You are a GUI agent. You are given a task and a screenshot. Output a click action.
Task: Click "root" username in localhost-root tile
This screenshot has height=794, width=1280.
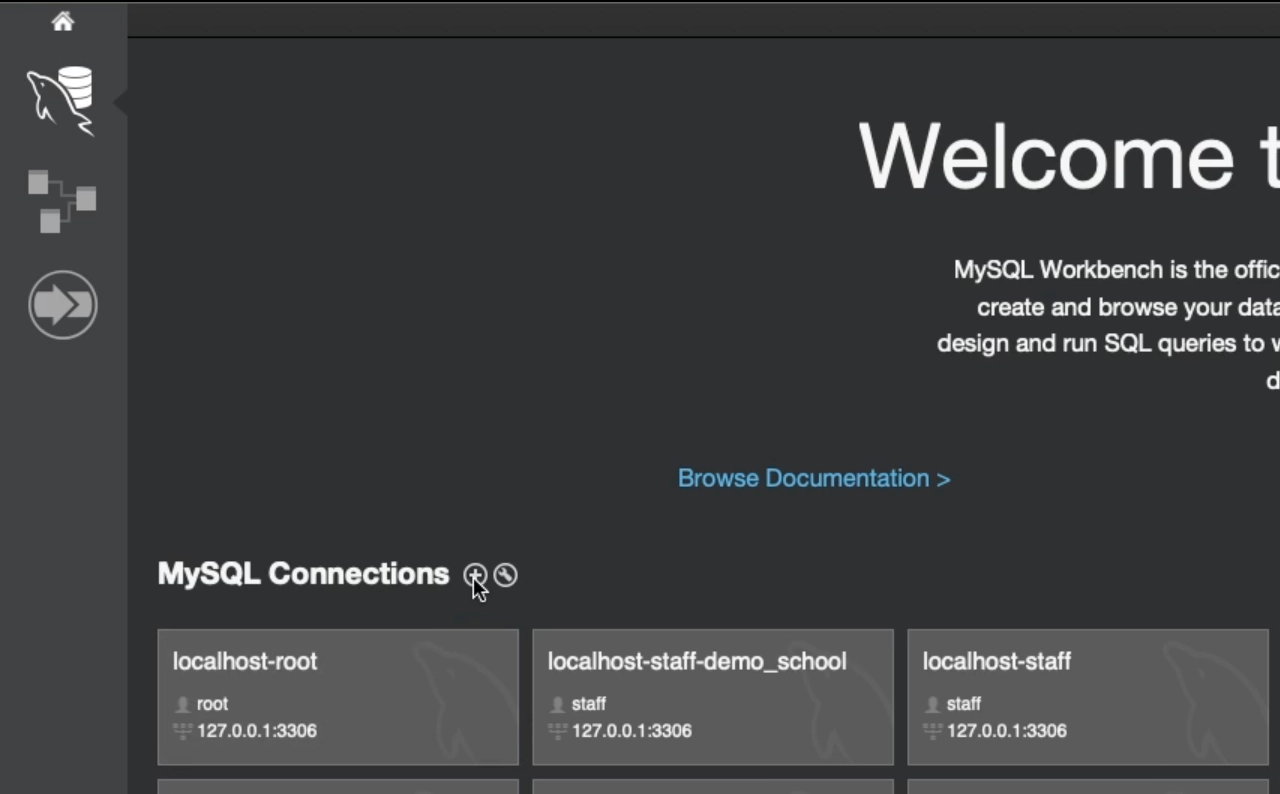(x=212, y=704)
